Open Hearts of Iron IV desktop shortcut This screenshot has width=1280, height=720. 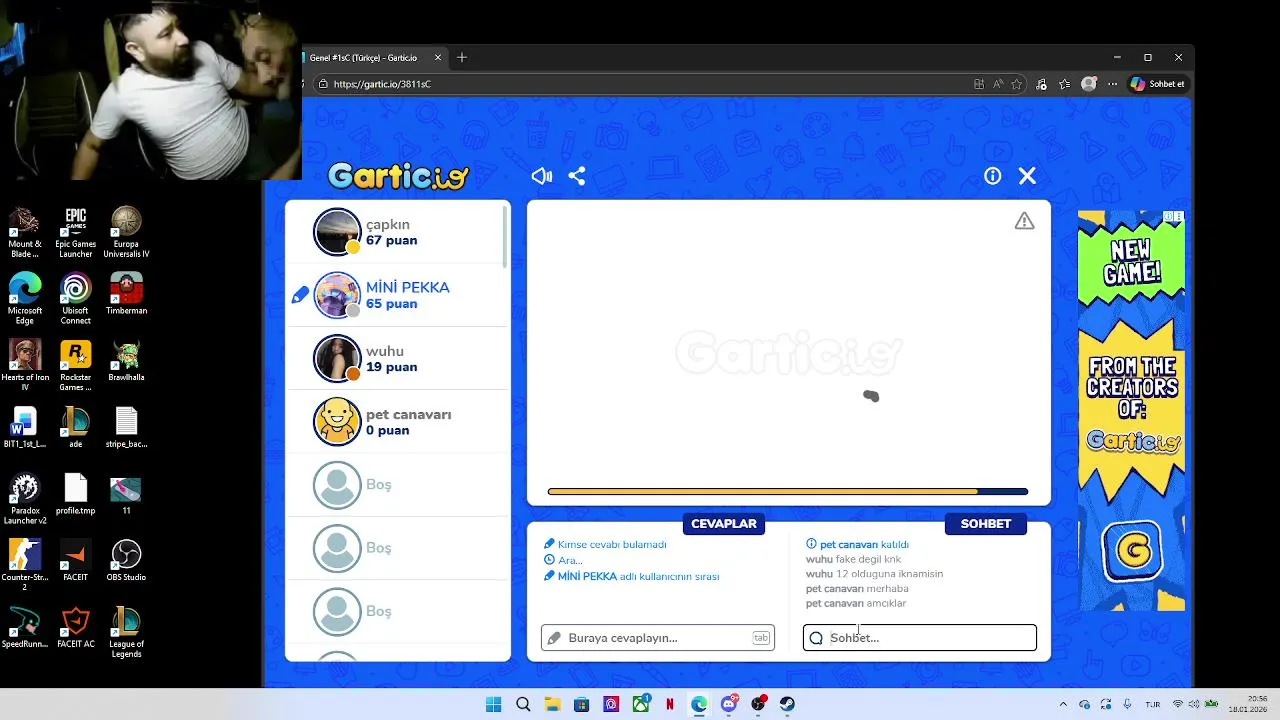click(x=25, y=365)
